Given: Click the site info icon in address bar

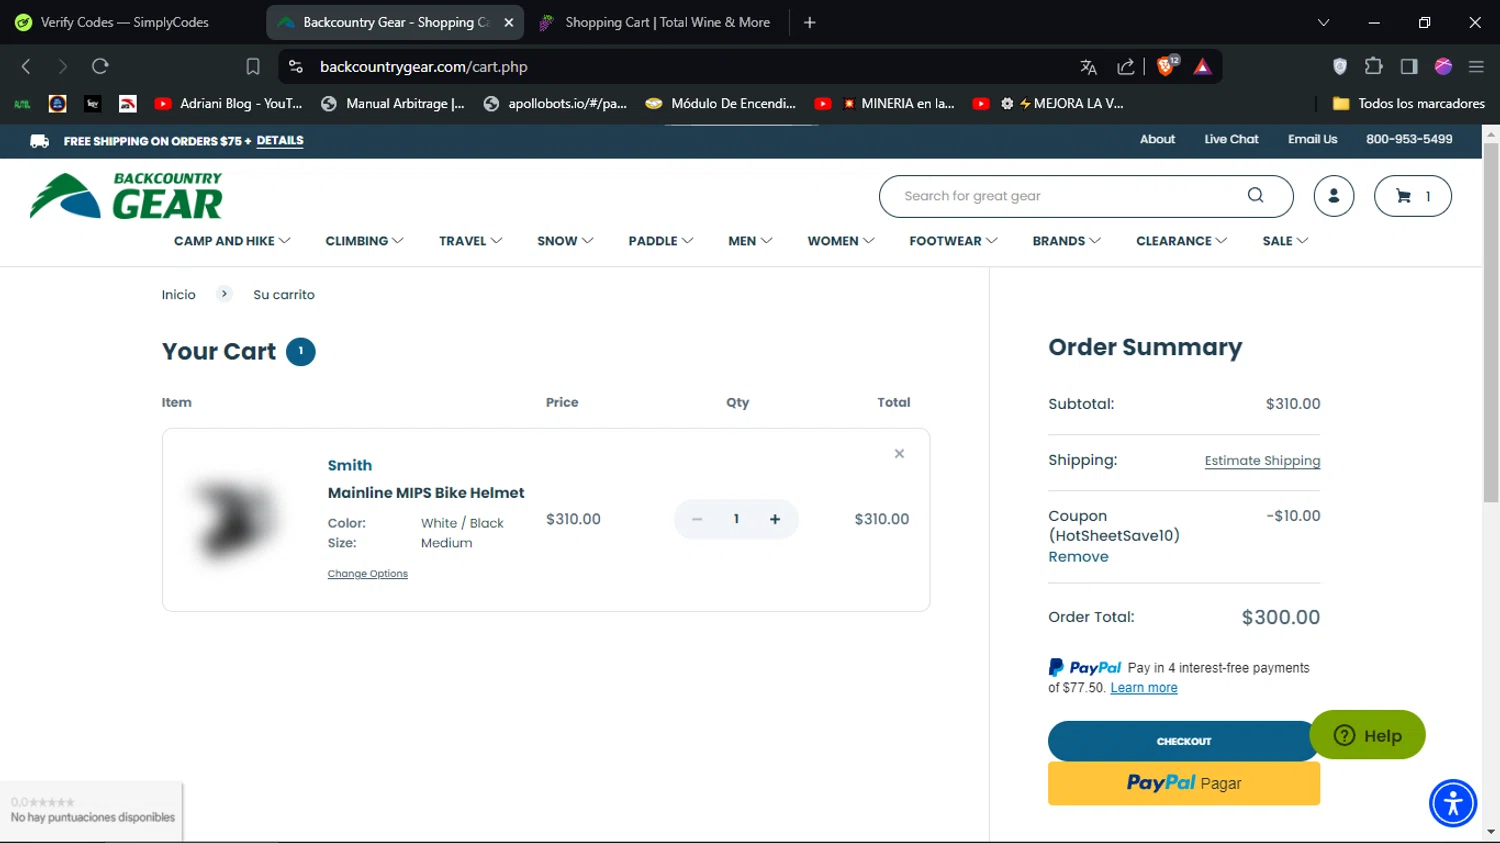Looking at the screenshot, I should [296, 67].
